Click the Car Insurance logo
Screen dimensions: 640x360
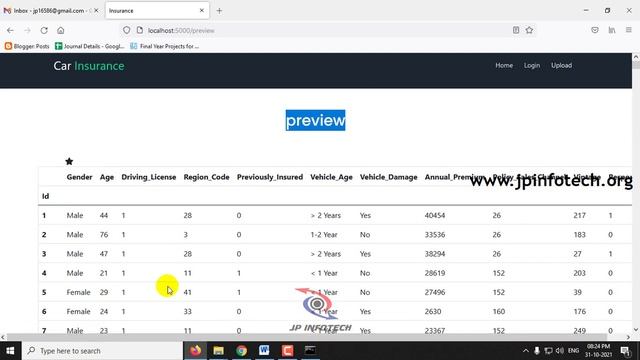89,66
